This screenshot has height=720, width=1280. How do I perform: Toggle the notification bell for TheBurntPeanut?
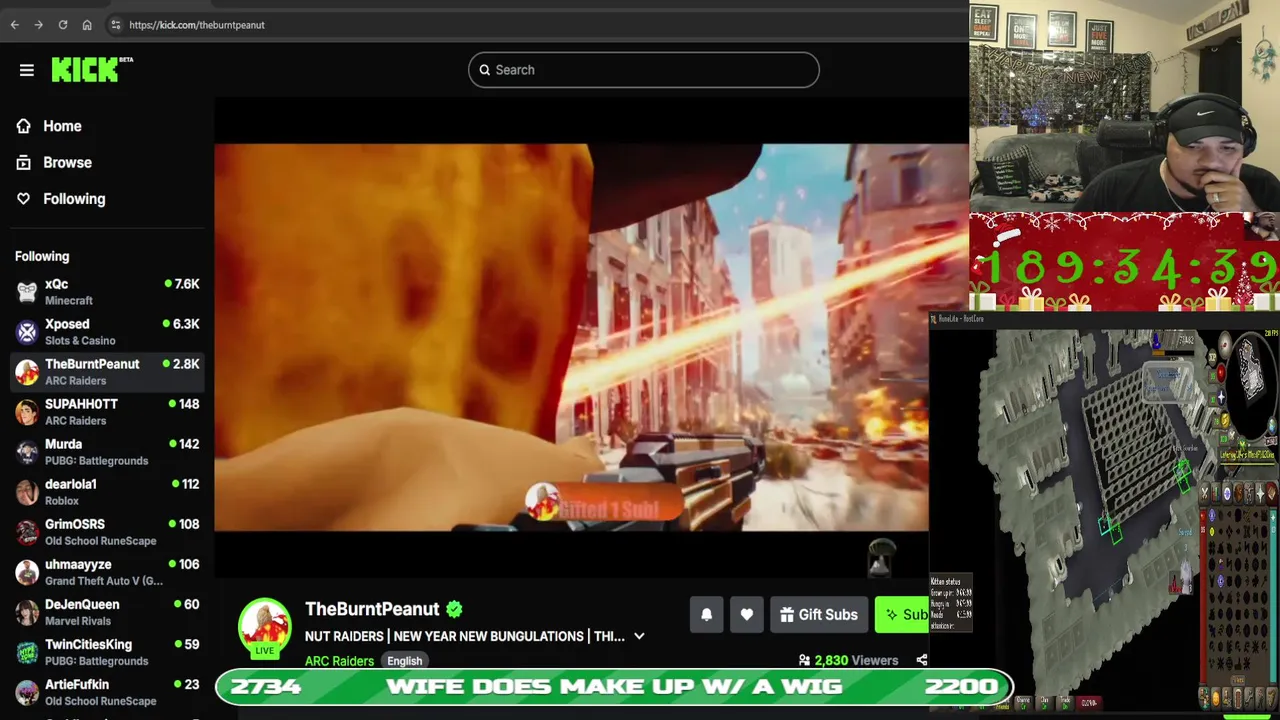[707, 615]
